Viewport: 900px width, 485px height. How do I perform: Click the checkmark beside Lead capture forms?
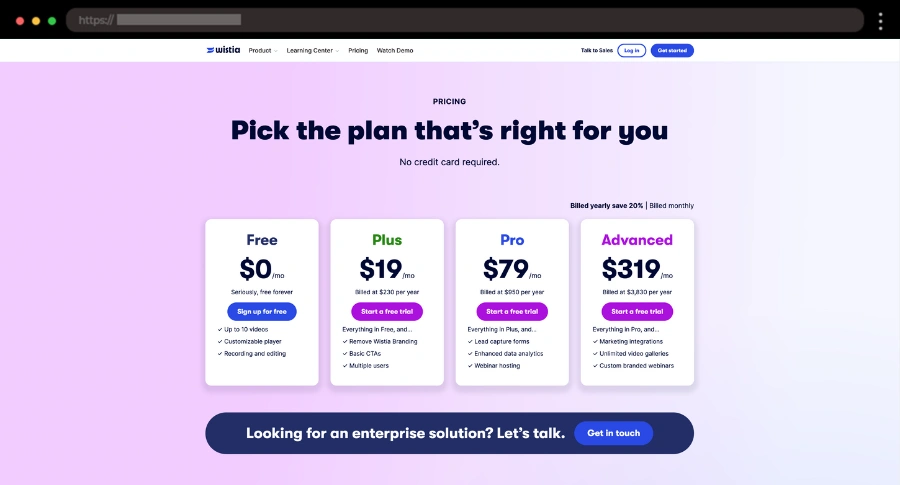pyautogui.click(x=470, y=341)
